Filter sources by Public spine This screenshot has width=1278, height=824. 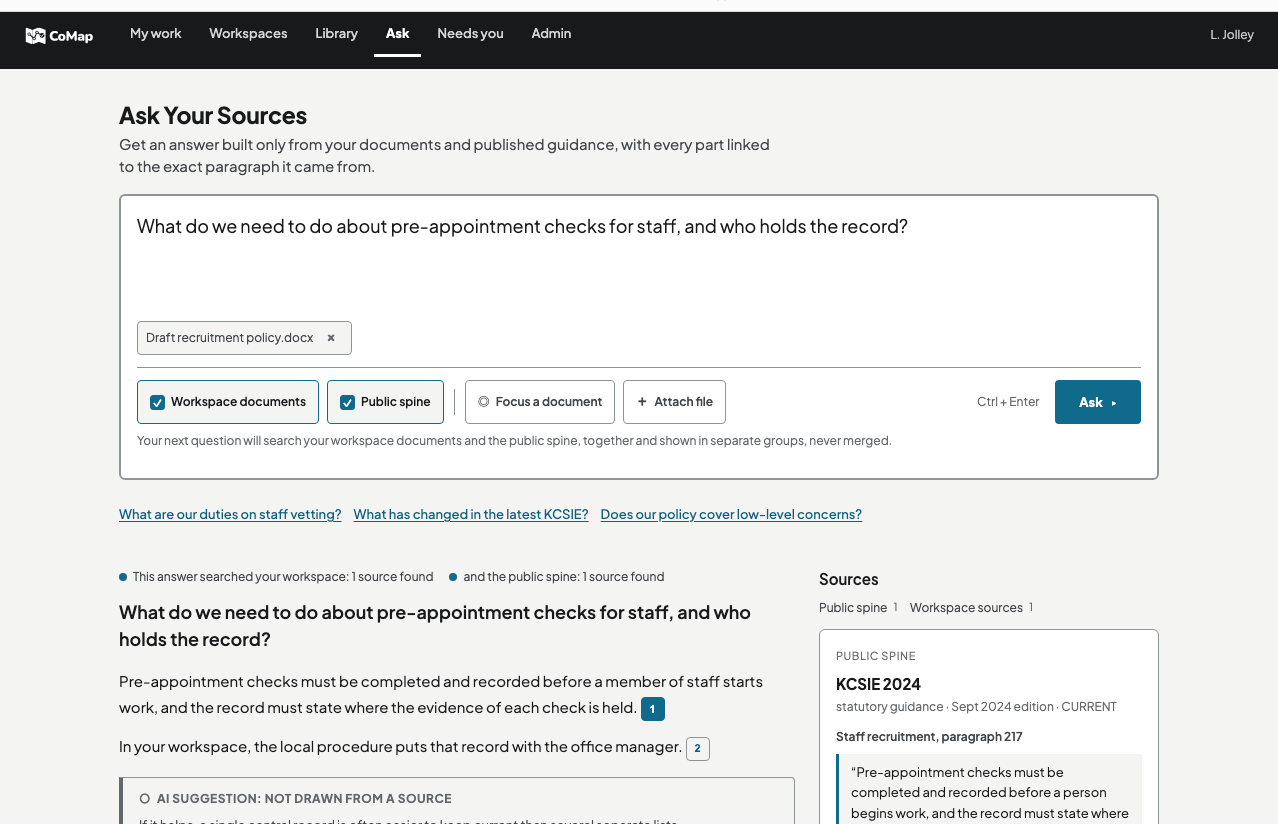(x=858, y=608)
